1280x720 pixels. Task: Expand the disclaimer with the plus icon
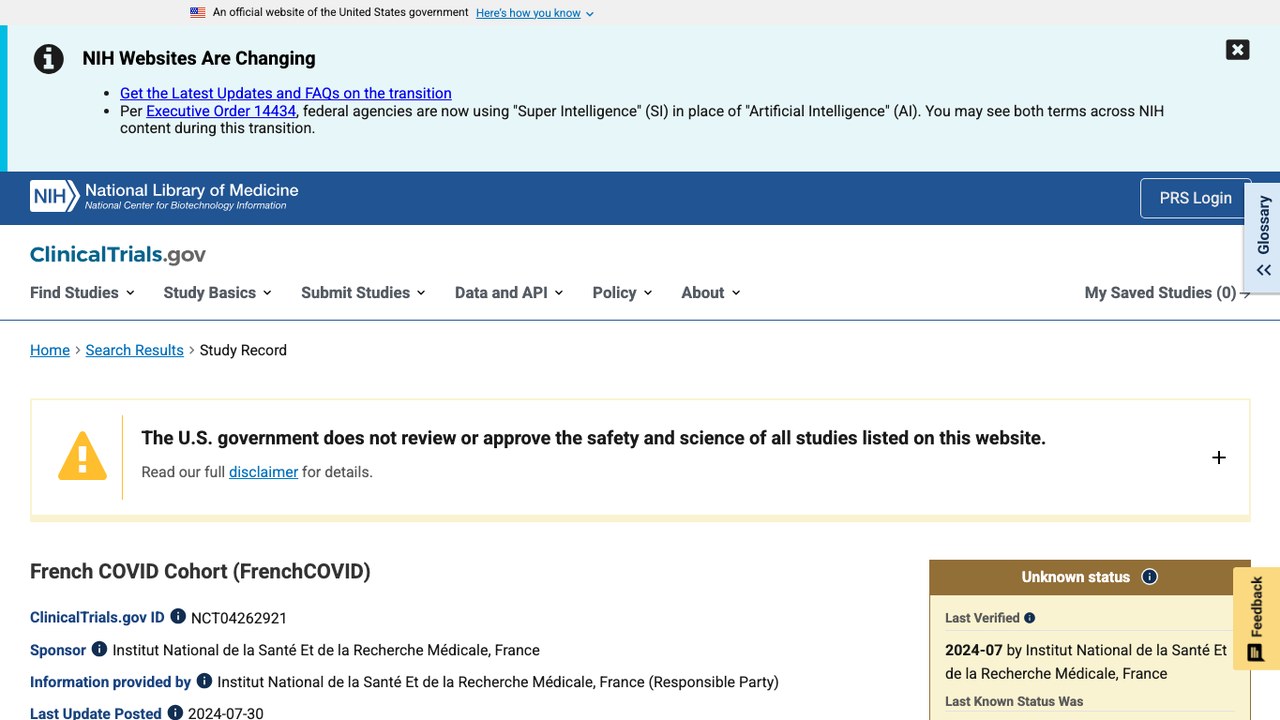point(1219,458)
